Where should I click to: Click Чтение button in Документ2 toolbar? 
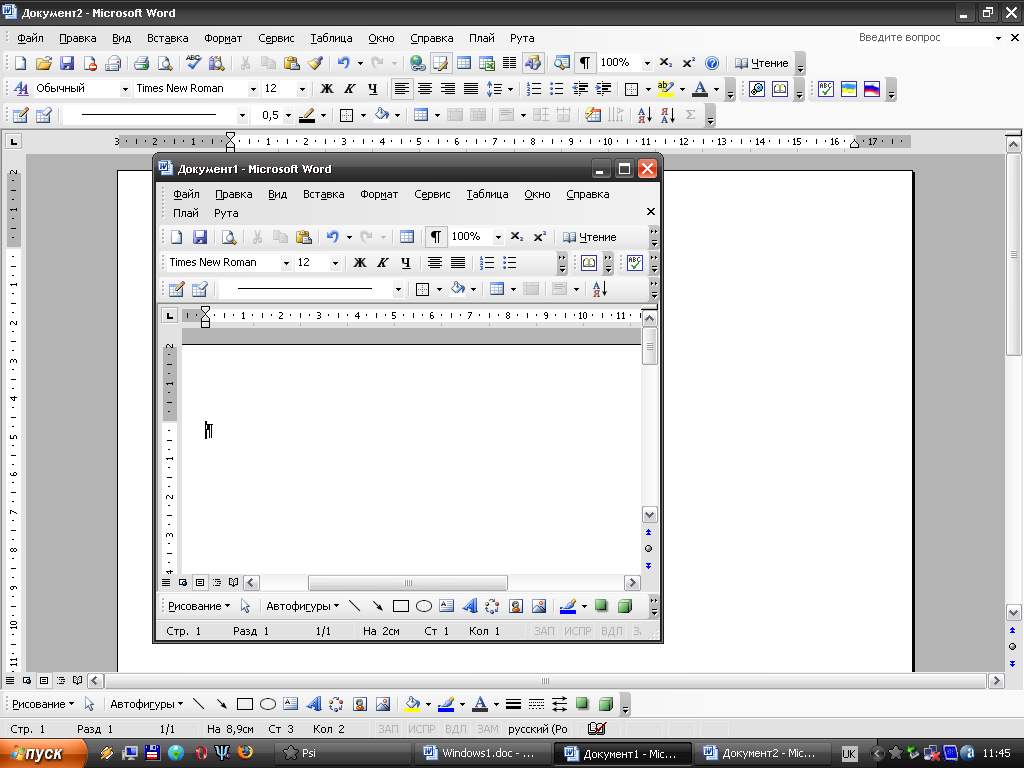[762, 63]
